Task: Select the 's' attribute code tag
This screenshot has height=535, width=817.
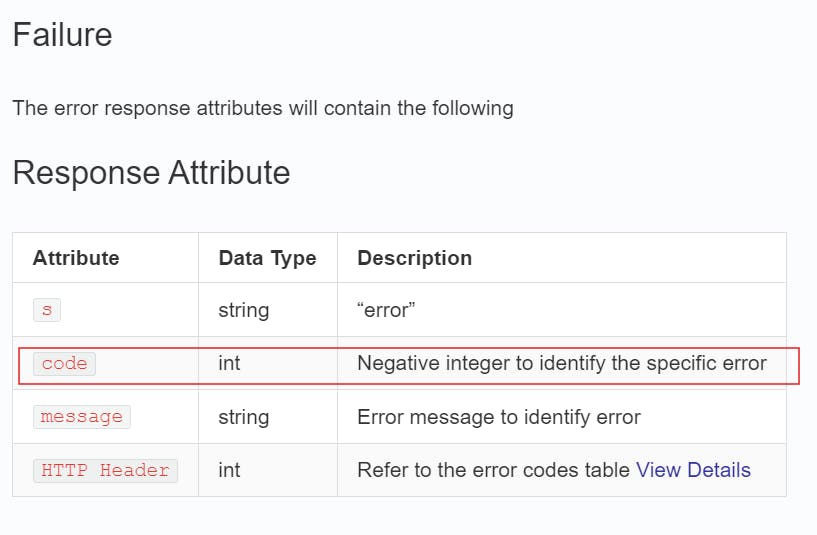Action: pyautogui.click(x=46, y=310)
